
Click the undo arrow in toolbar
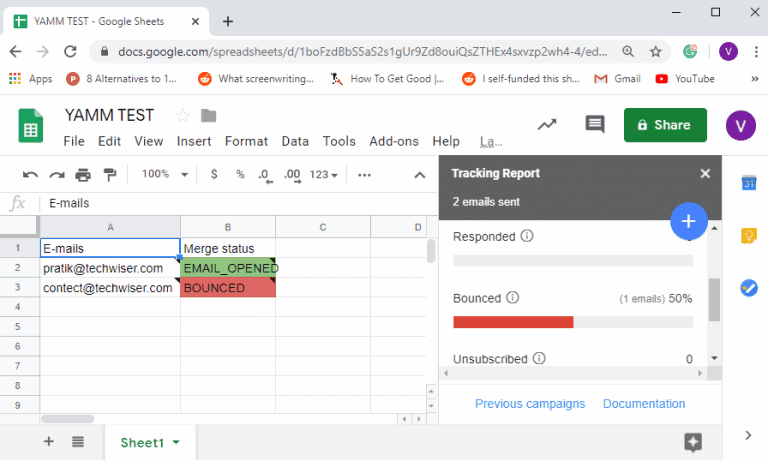pos(30,175)
